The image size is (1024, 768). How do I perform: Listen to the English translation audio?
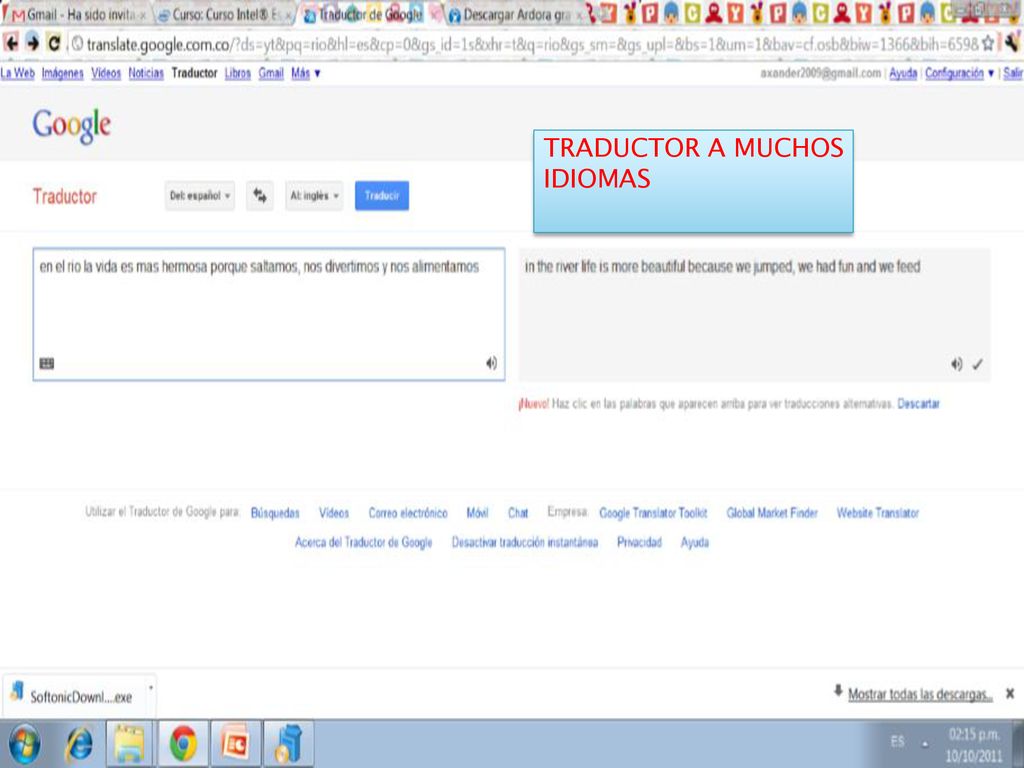click(x=956, y=364)
